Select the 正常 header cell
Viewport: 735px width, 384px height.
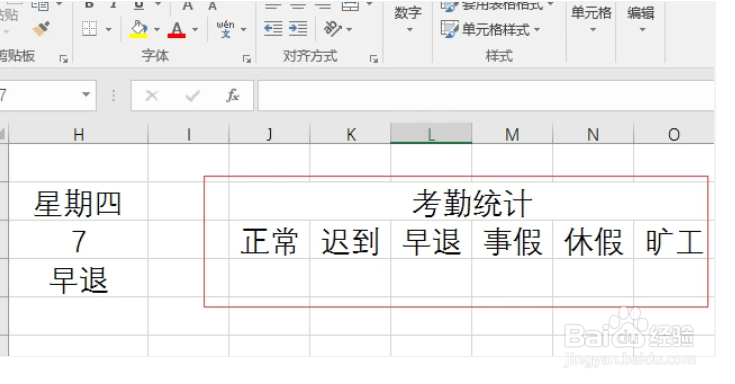(x=269, y=240)
